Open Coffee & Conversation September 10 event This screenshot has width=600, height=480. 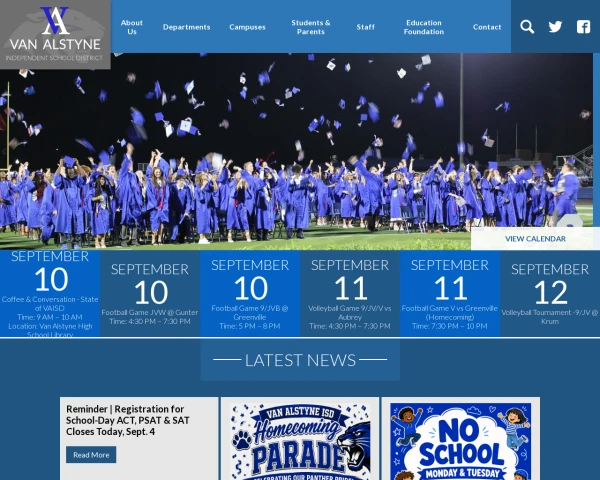(50, 294)
